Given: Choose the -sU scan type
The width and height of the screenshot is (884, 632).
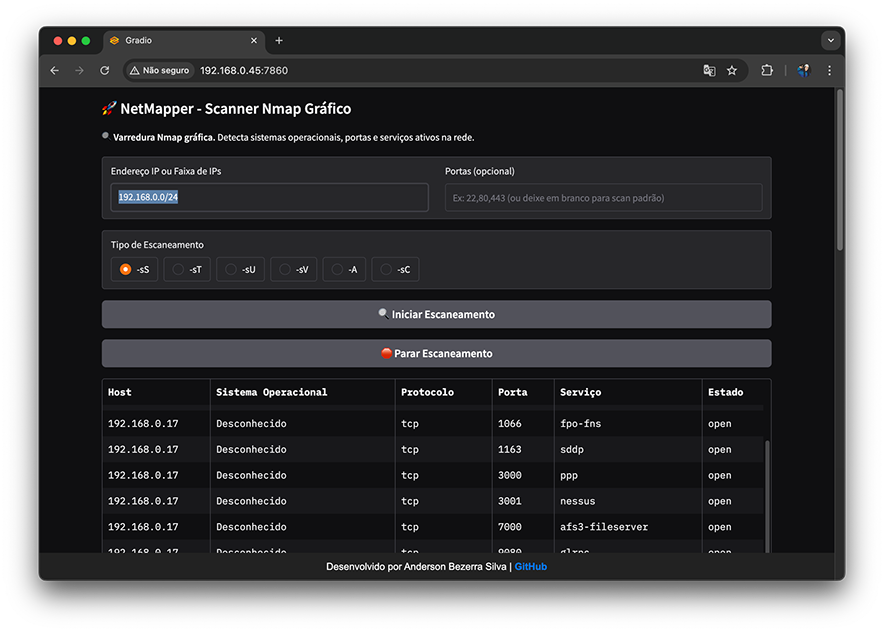Looking at the screenshot, I should 241,269.
